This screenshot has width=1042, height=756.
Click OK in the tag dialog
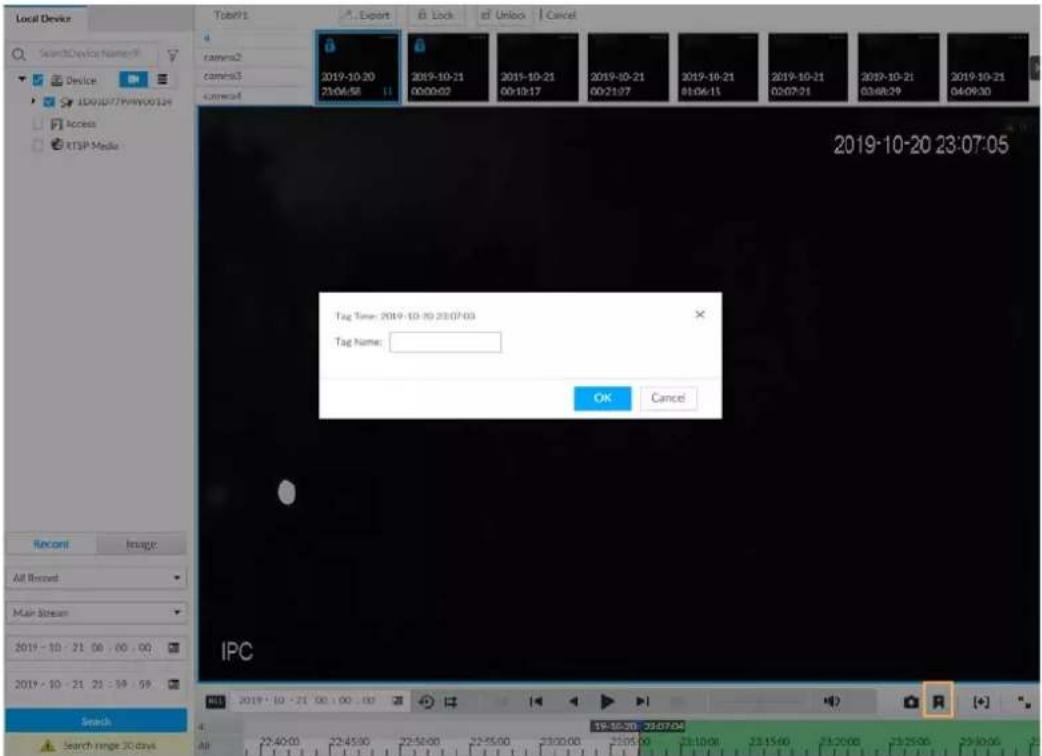(x=602, y=398)
